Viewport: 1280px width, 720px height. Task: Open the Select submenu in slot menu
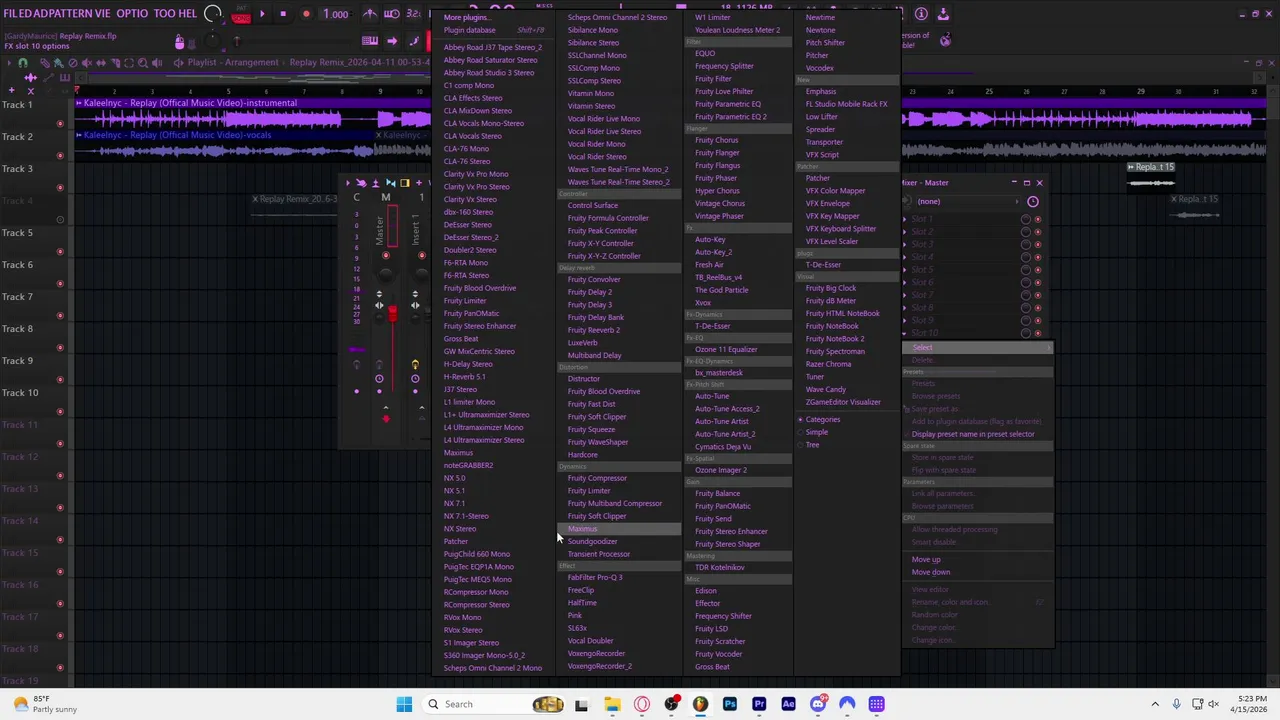(977, 348)
